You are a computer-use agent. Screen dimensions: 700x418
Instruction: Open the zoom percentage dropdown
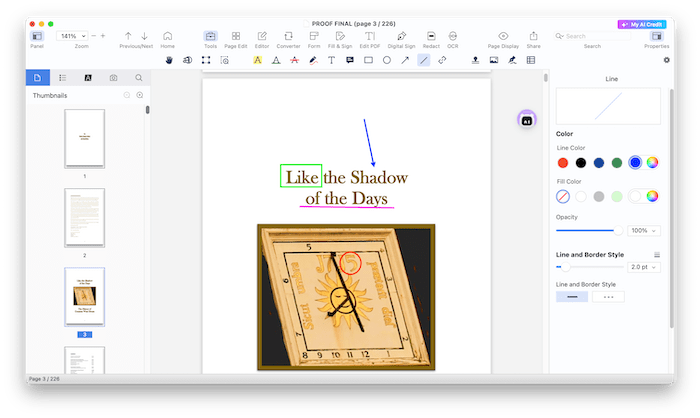pos(71,36)
